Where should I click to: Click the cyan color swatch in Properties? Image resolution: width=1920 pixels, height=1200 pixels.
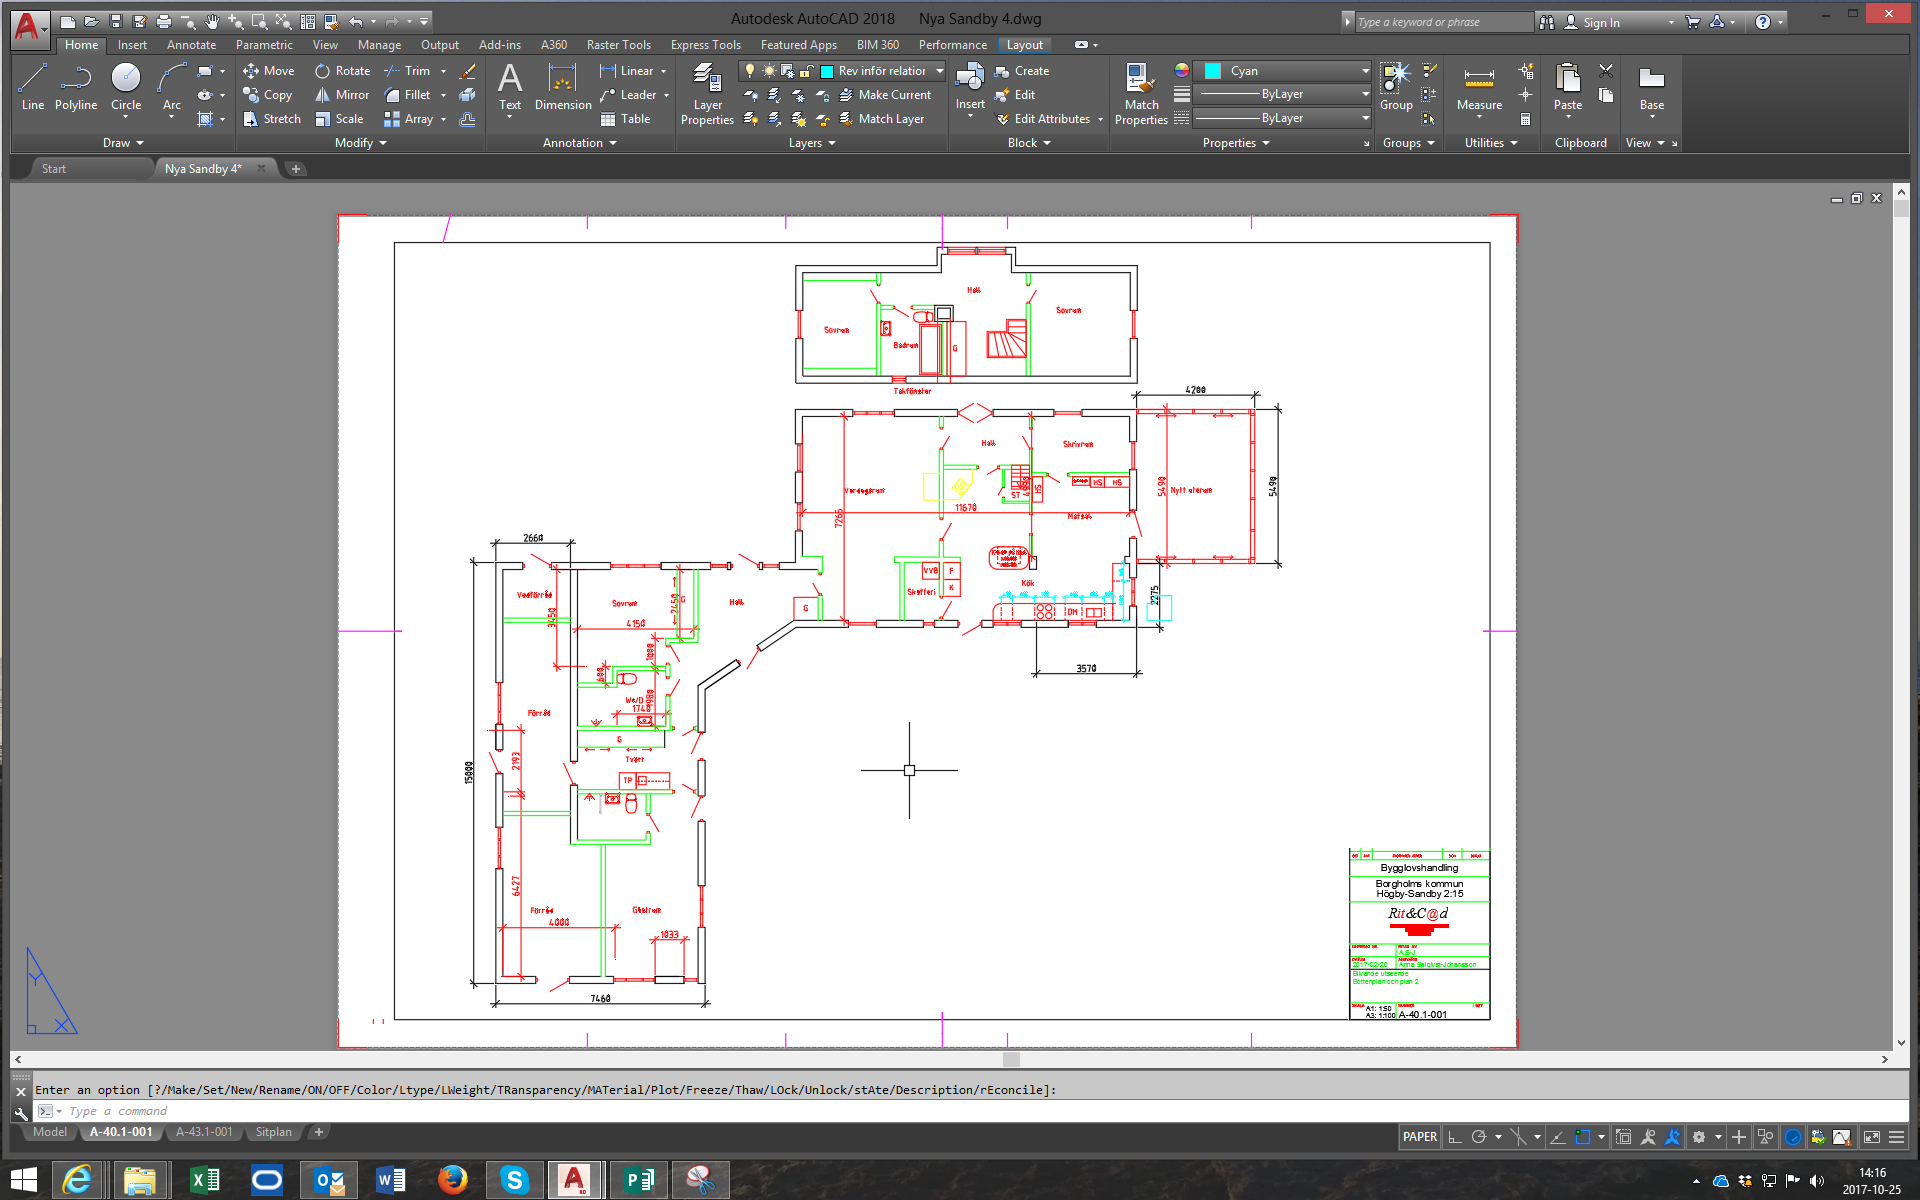[1212, 71]
